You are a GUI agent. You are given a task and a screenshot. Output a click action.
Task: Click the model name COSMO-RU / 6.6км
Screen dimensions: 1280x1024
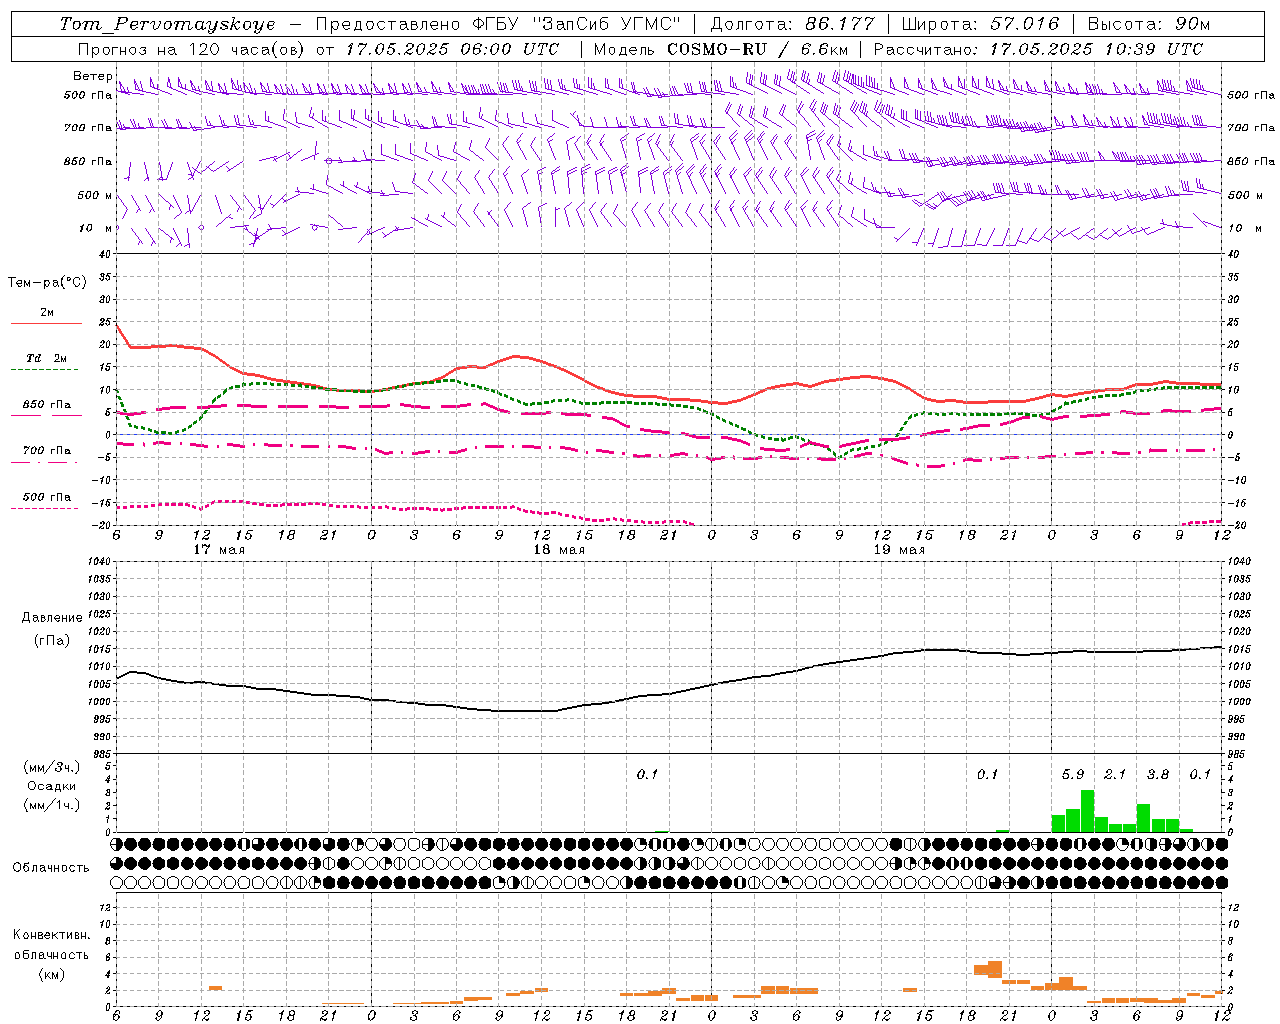point(758,49)
